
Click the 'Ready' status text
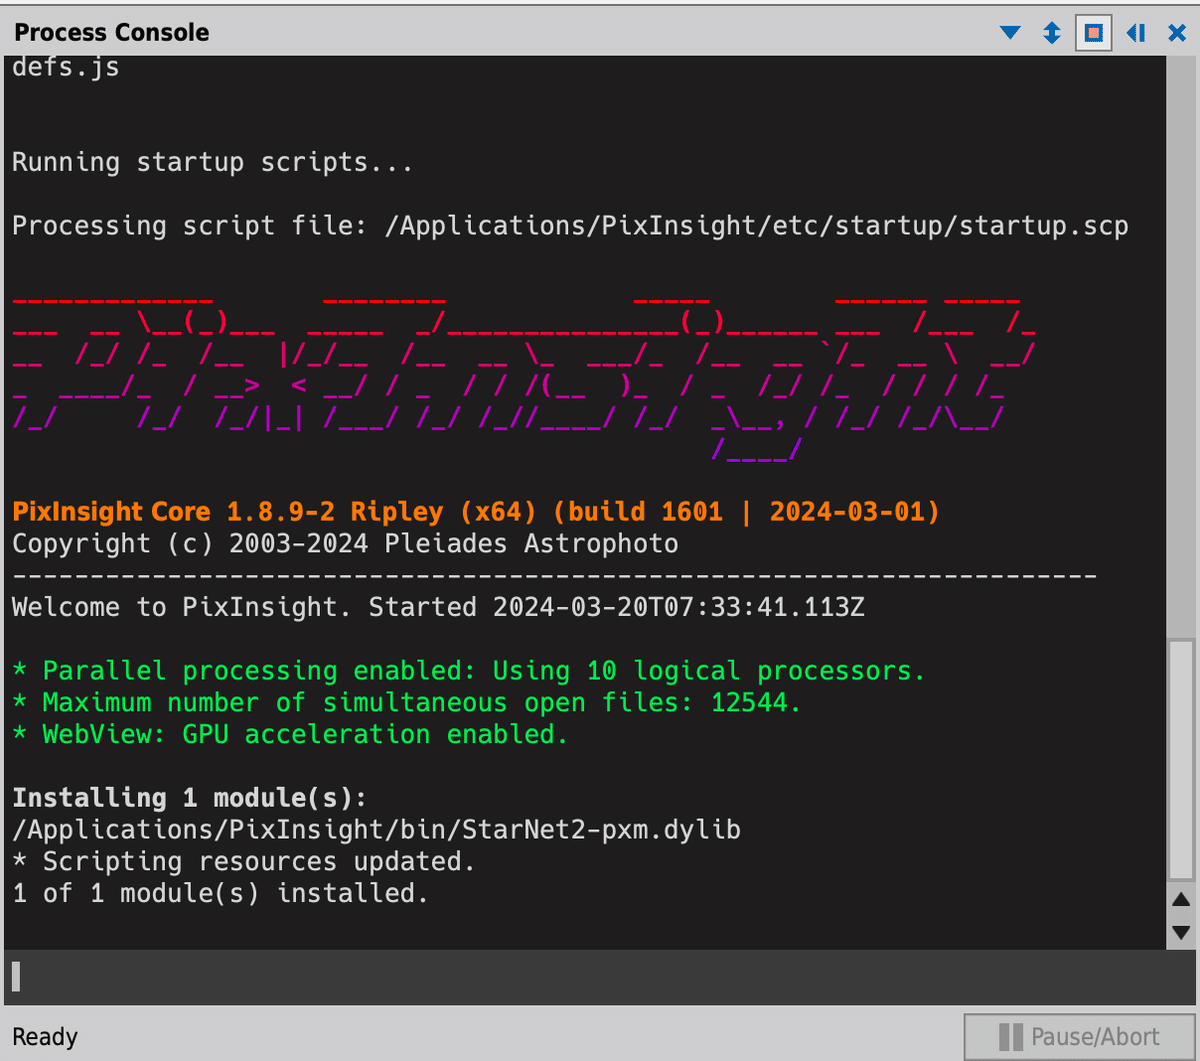point(45,1037)
